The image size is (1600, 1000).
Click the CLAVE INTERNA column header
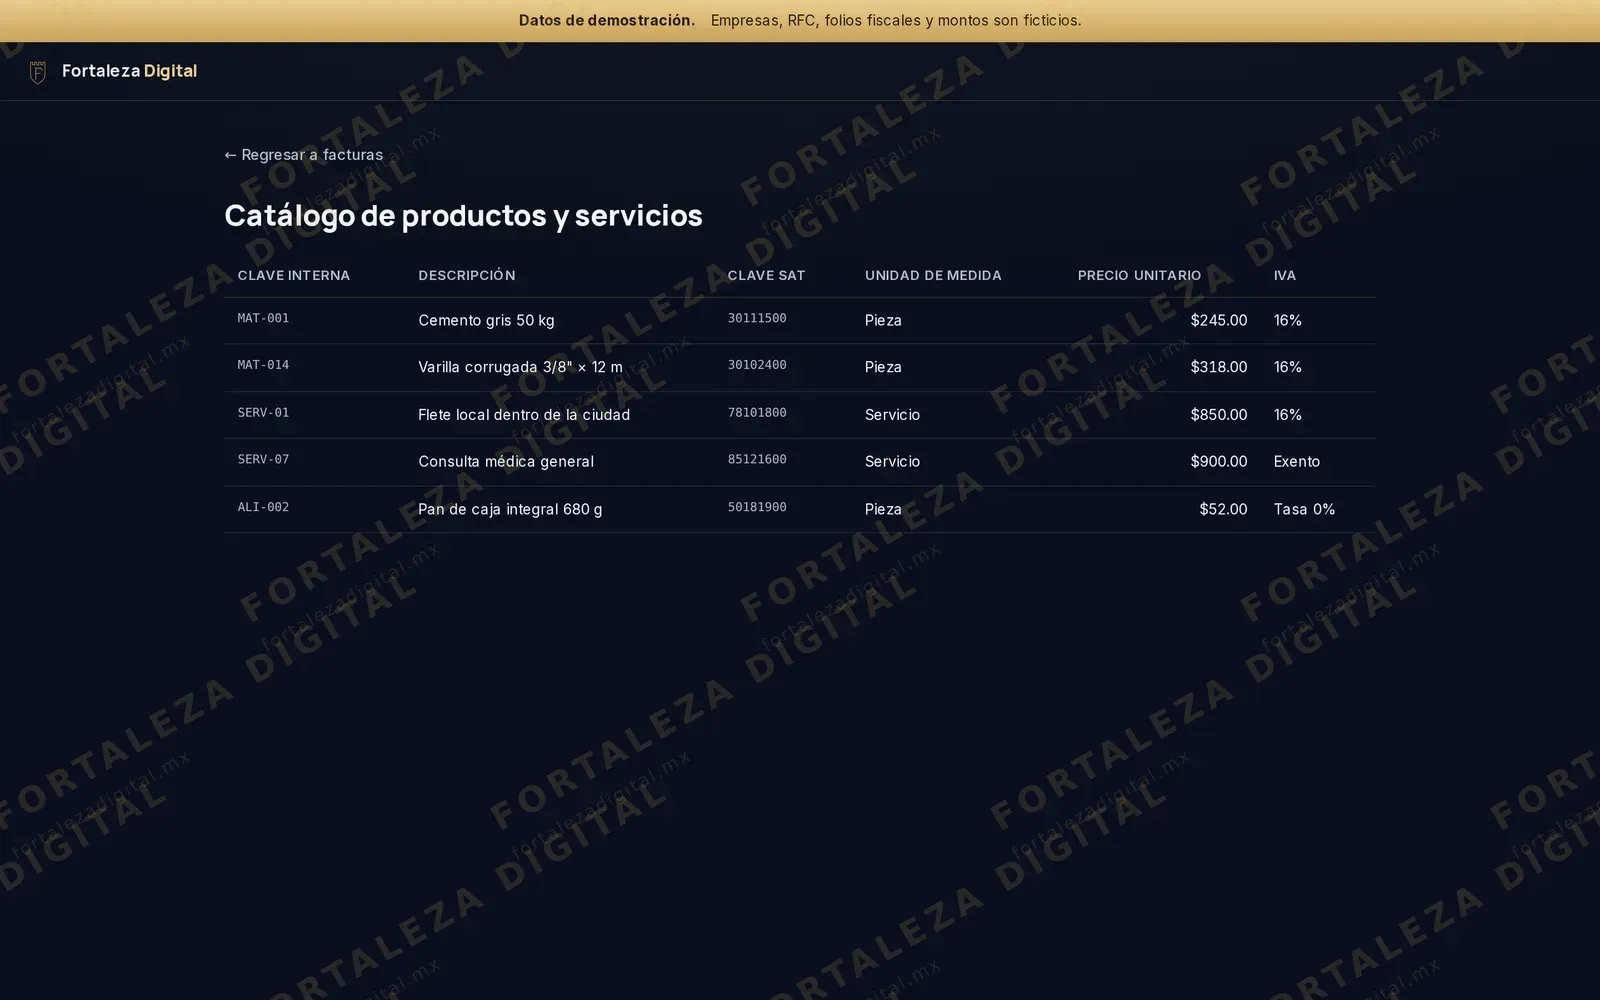[x=294, y=275]
